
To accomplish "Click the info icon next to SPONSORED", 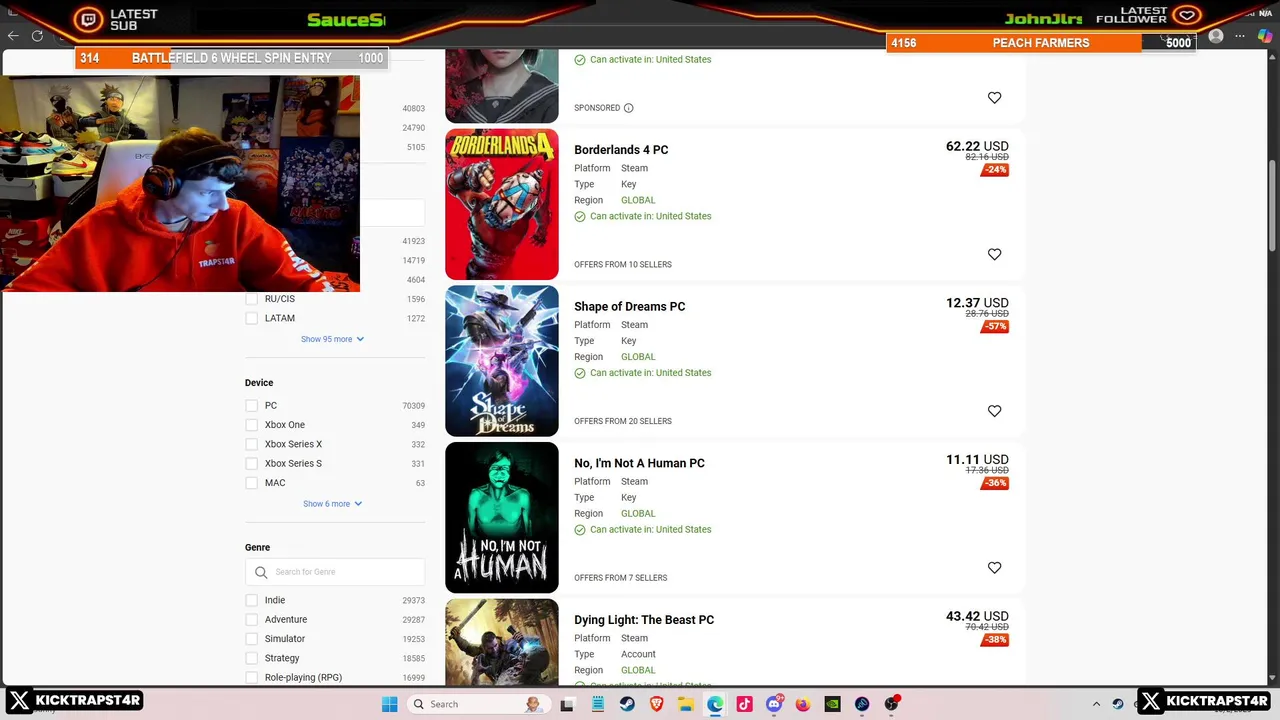I will tap(628, 108).
